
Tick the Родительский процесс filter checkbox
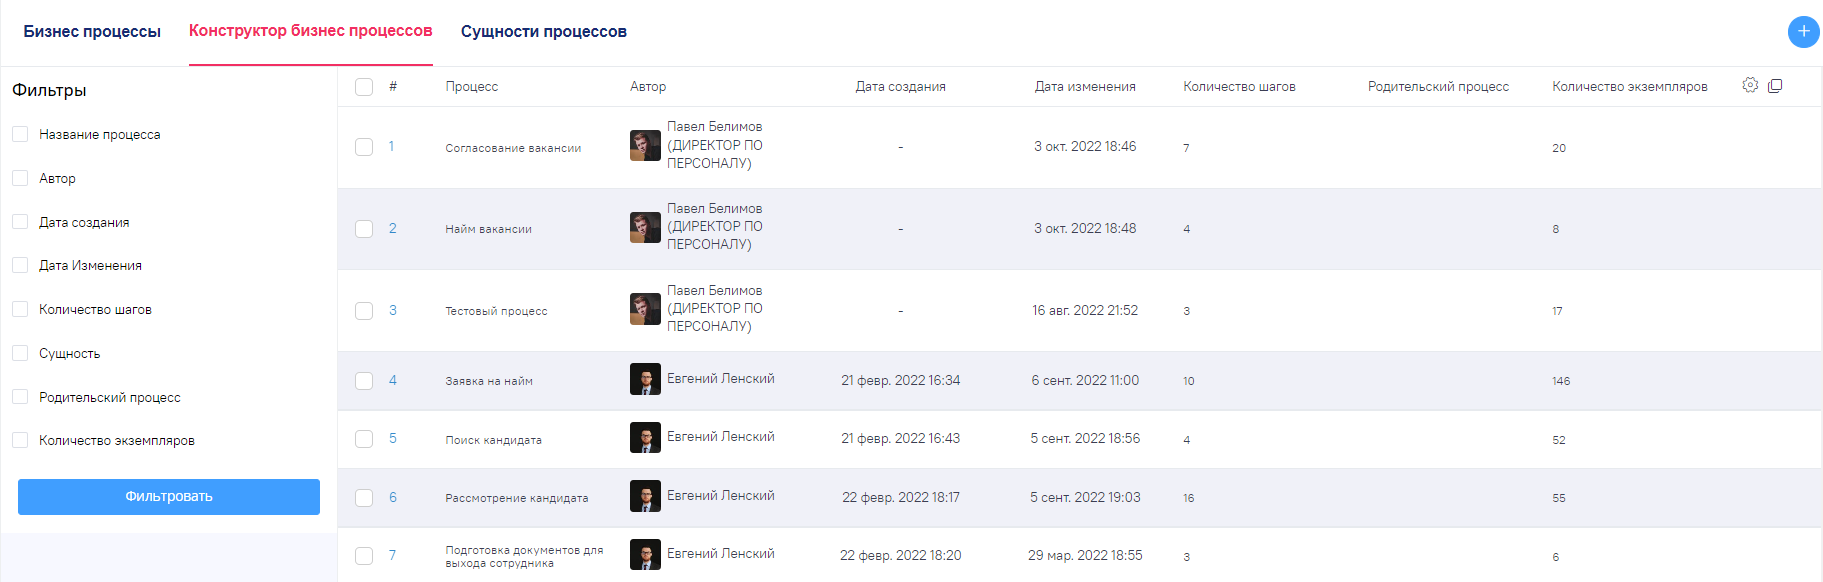pos(20,397)
